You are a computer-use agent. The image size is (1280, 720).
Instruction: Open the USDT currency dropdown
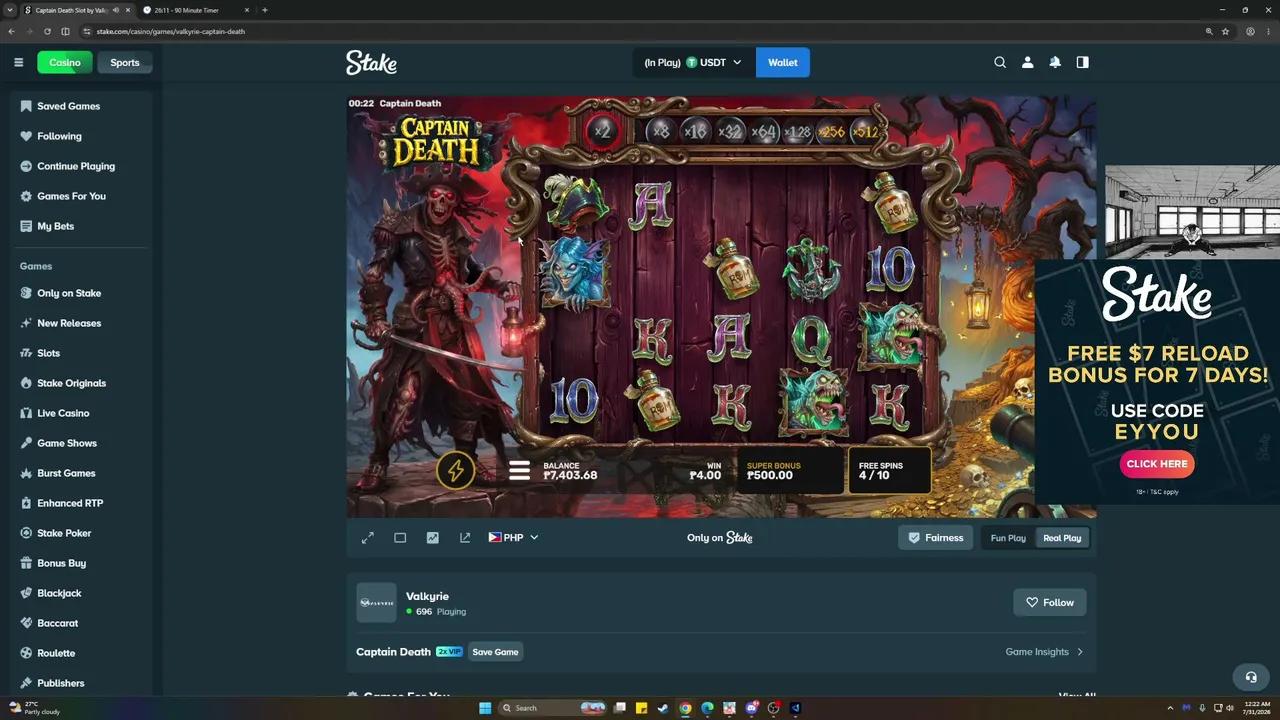[694, 62]
